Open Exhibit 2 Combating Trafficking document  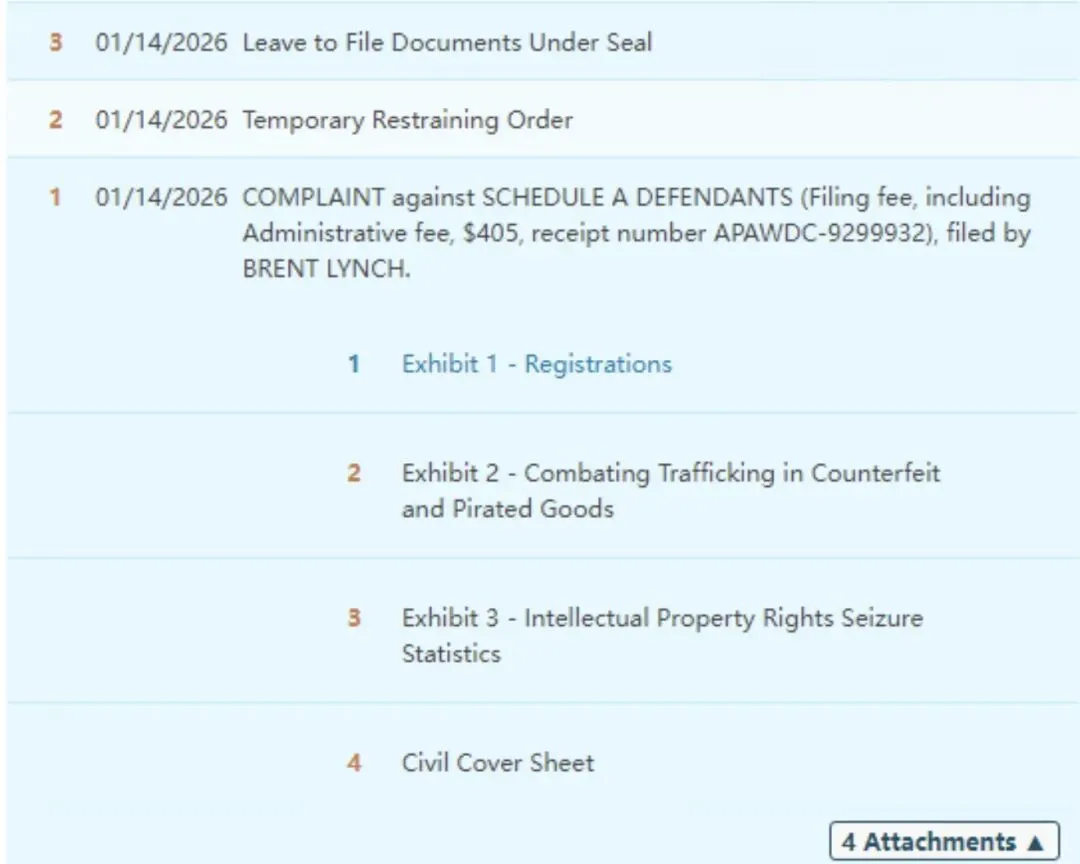point(670,490)
